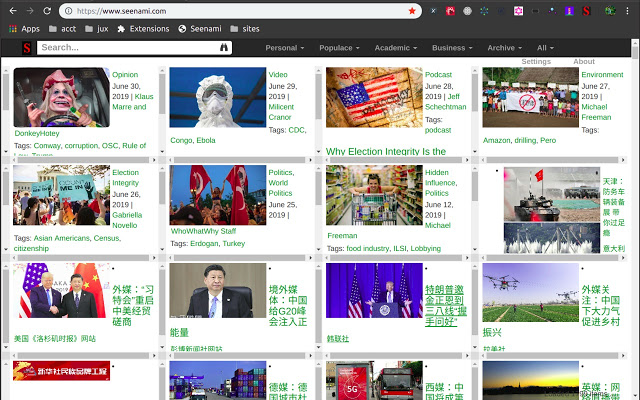The image size is (640, 400).
Task: Reload the page with the refresh icon
Action: click(x=47, y=11)
